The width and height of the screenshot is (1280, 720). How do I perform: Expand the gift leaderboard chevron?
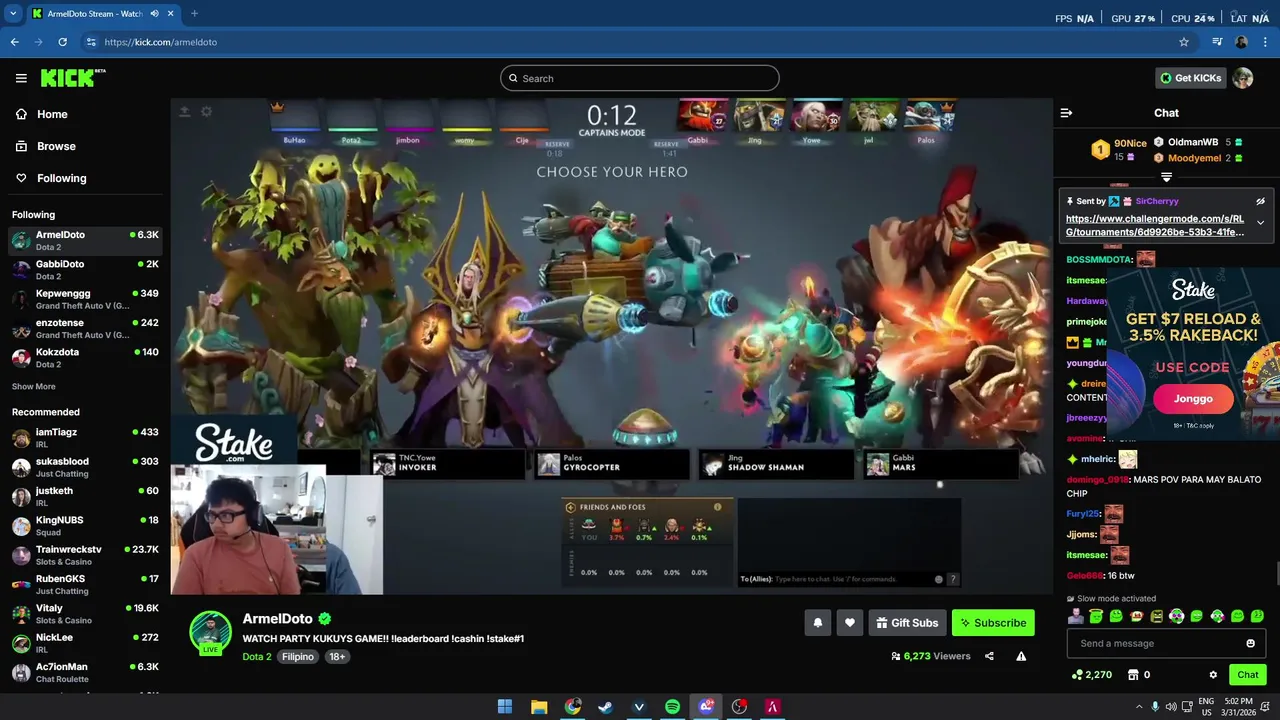1166,178
